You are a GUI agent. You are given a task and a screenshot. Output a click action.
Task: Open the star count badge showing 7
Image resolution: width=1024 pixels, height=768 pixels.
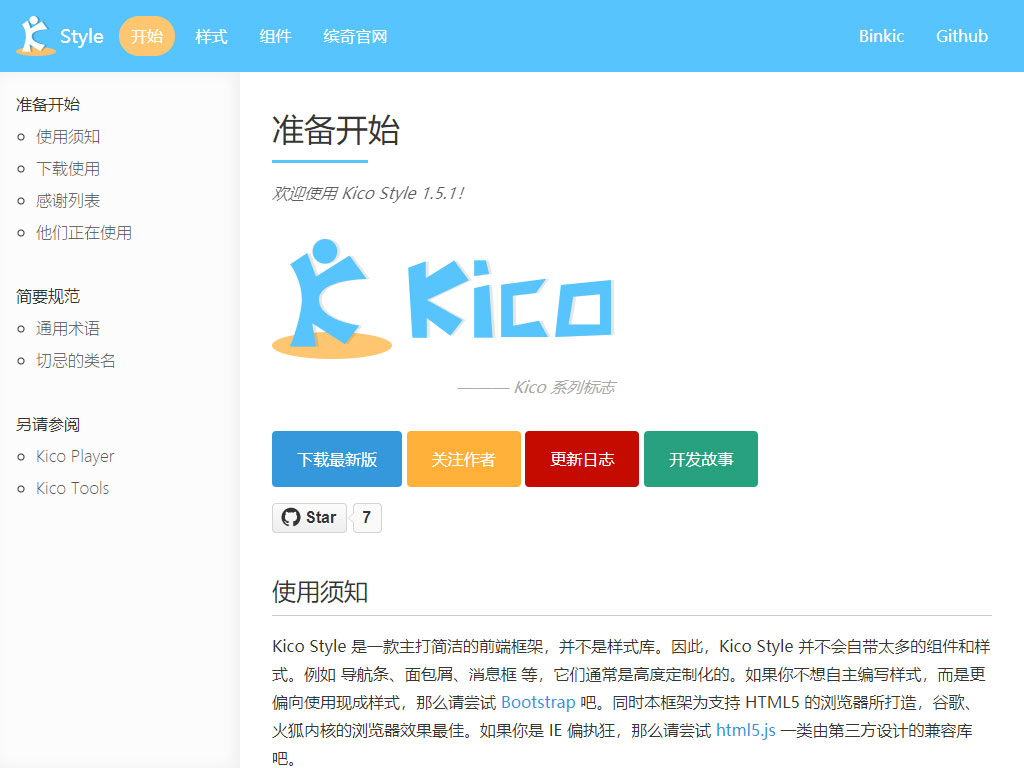coord(367,517)
